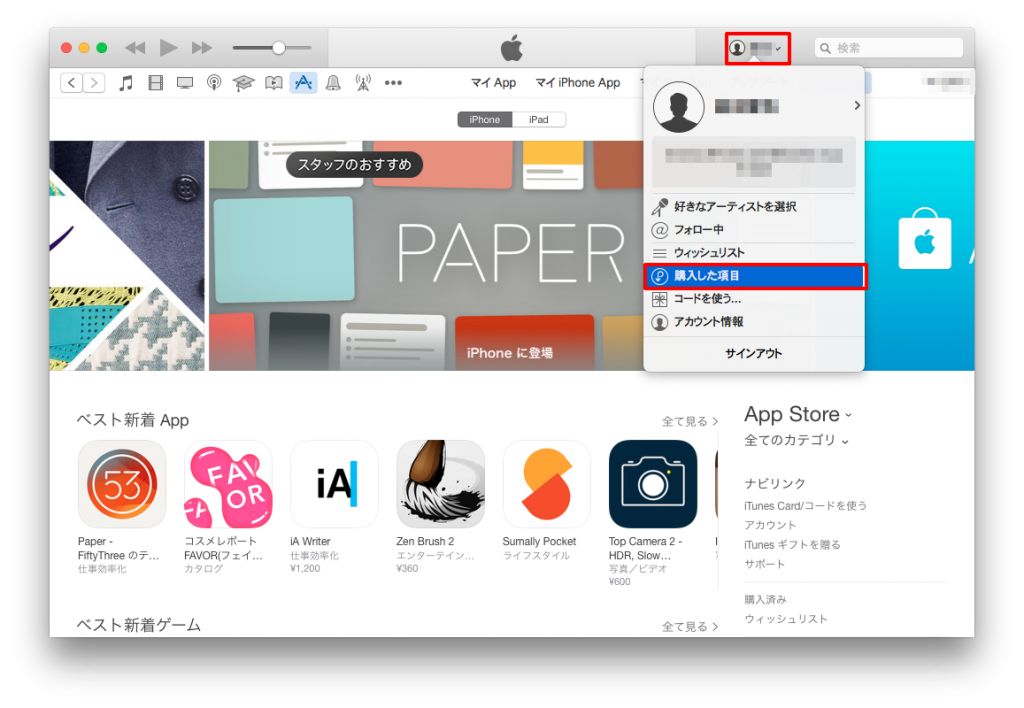Expand the 全てのカテゴリ dropdown
This screenshot has height=708, width=1024.
793,439
